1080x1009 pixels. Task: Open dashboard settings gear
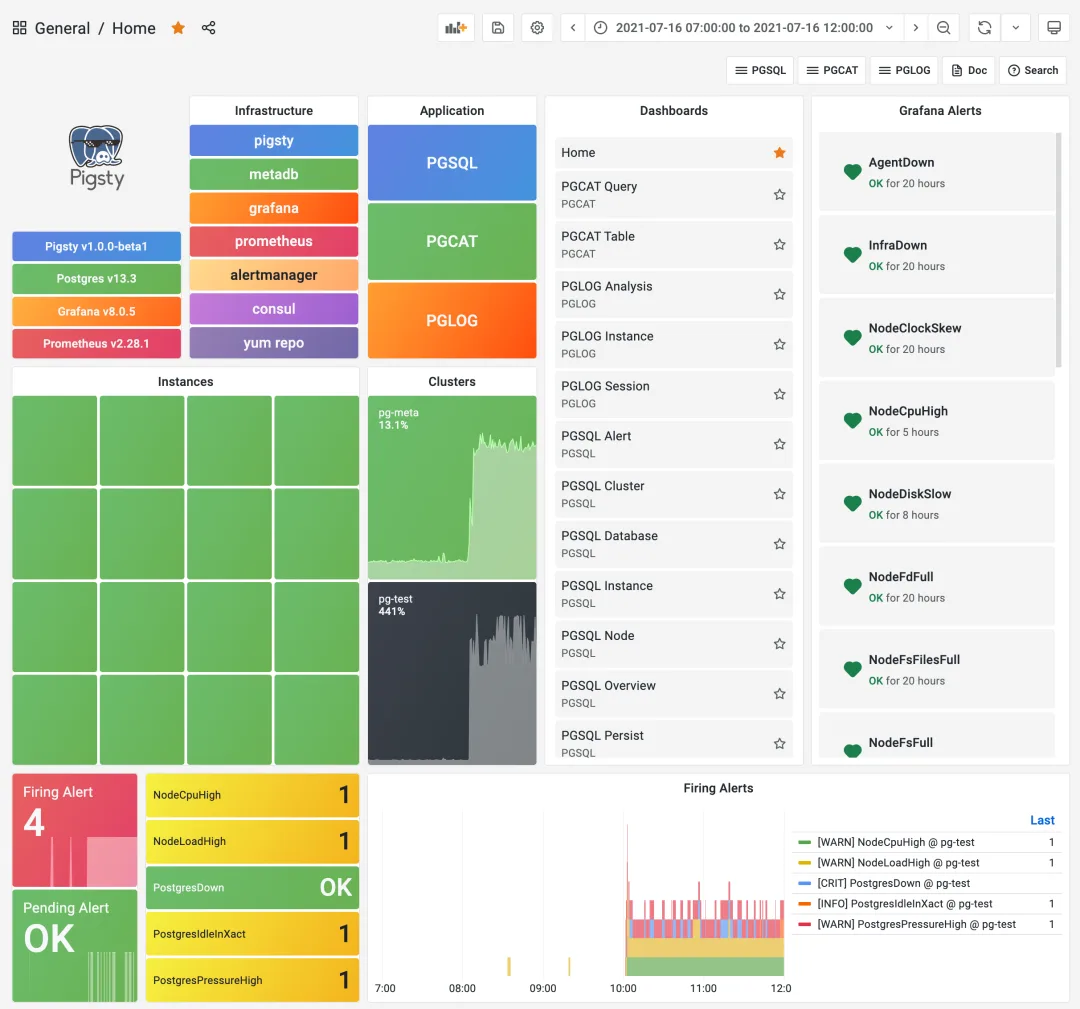click(537, 28)
